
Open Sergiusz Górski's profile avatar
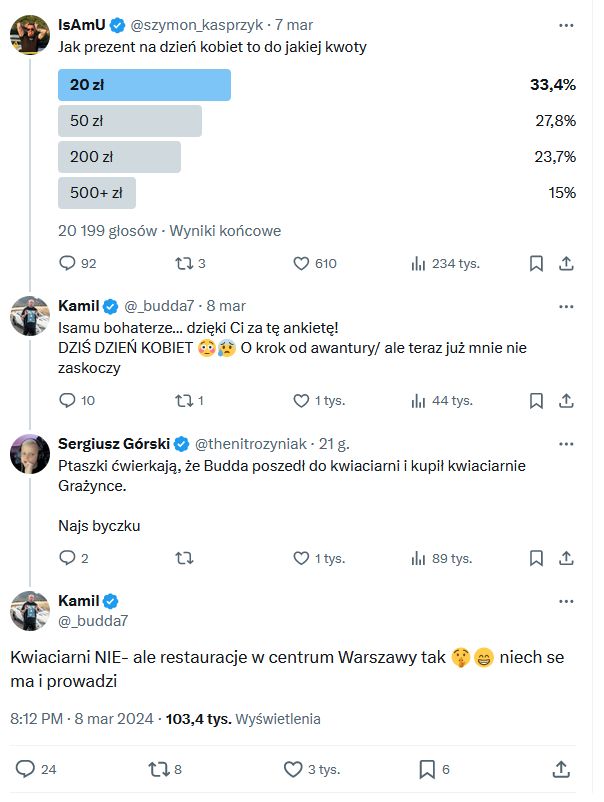30,455
